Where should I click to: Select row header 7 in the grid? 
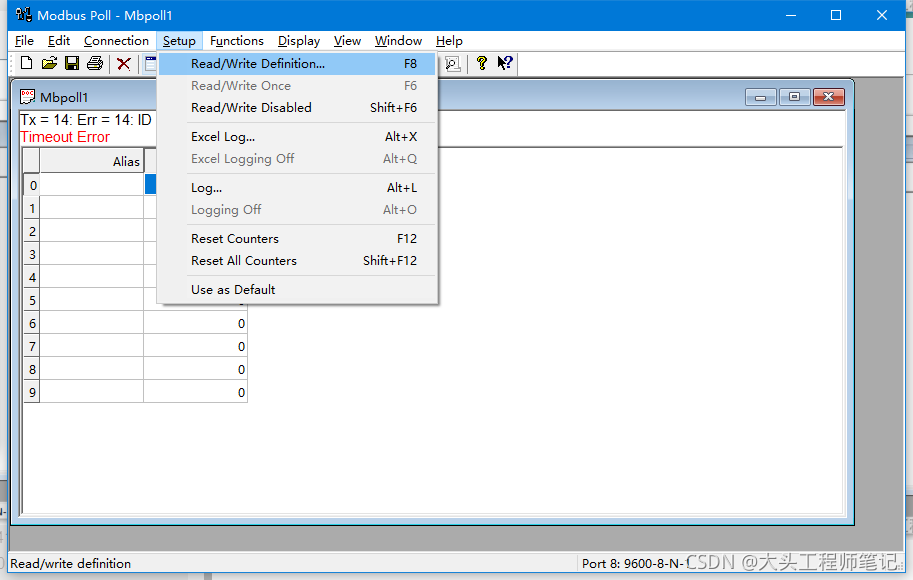tap(32, 346)
